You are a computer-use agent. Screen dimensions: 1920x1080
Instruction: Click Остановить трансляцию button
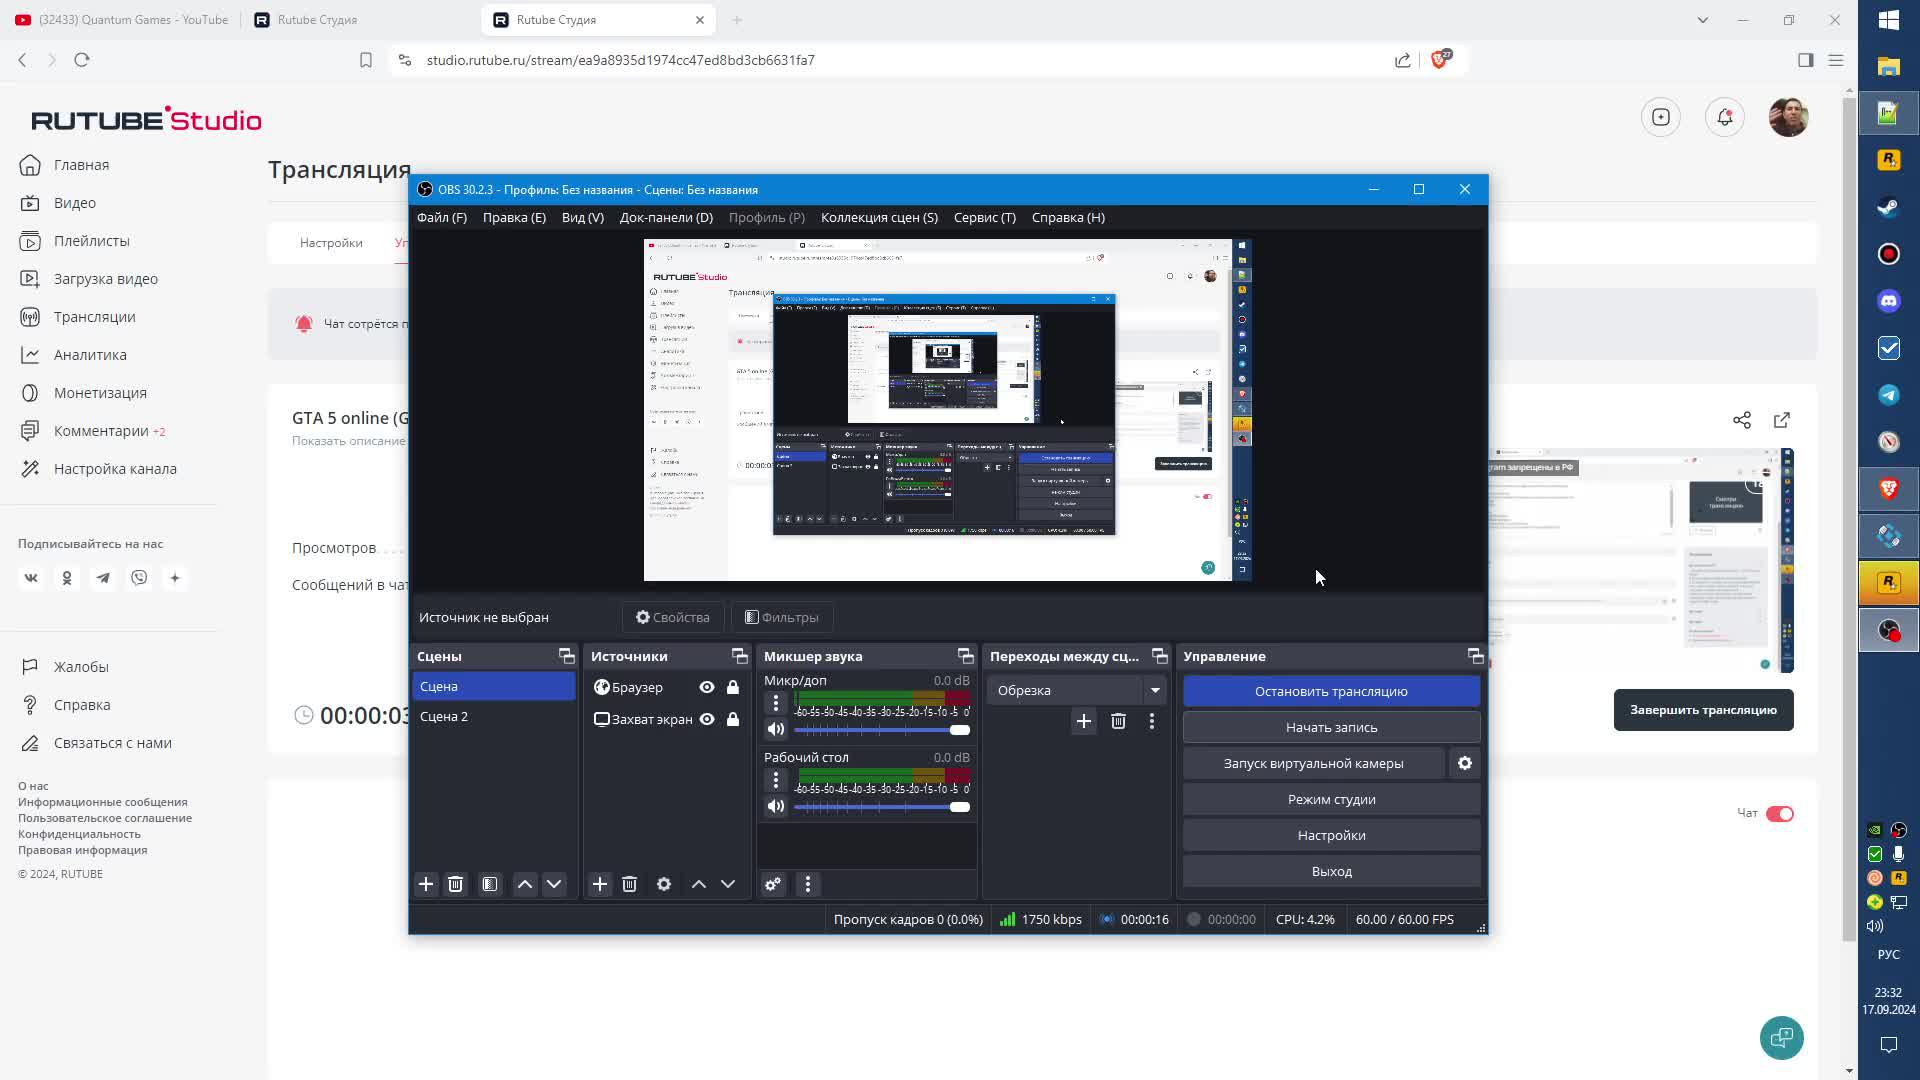[1331, 691]
